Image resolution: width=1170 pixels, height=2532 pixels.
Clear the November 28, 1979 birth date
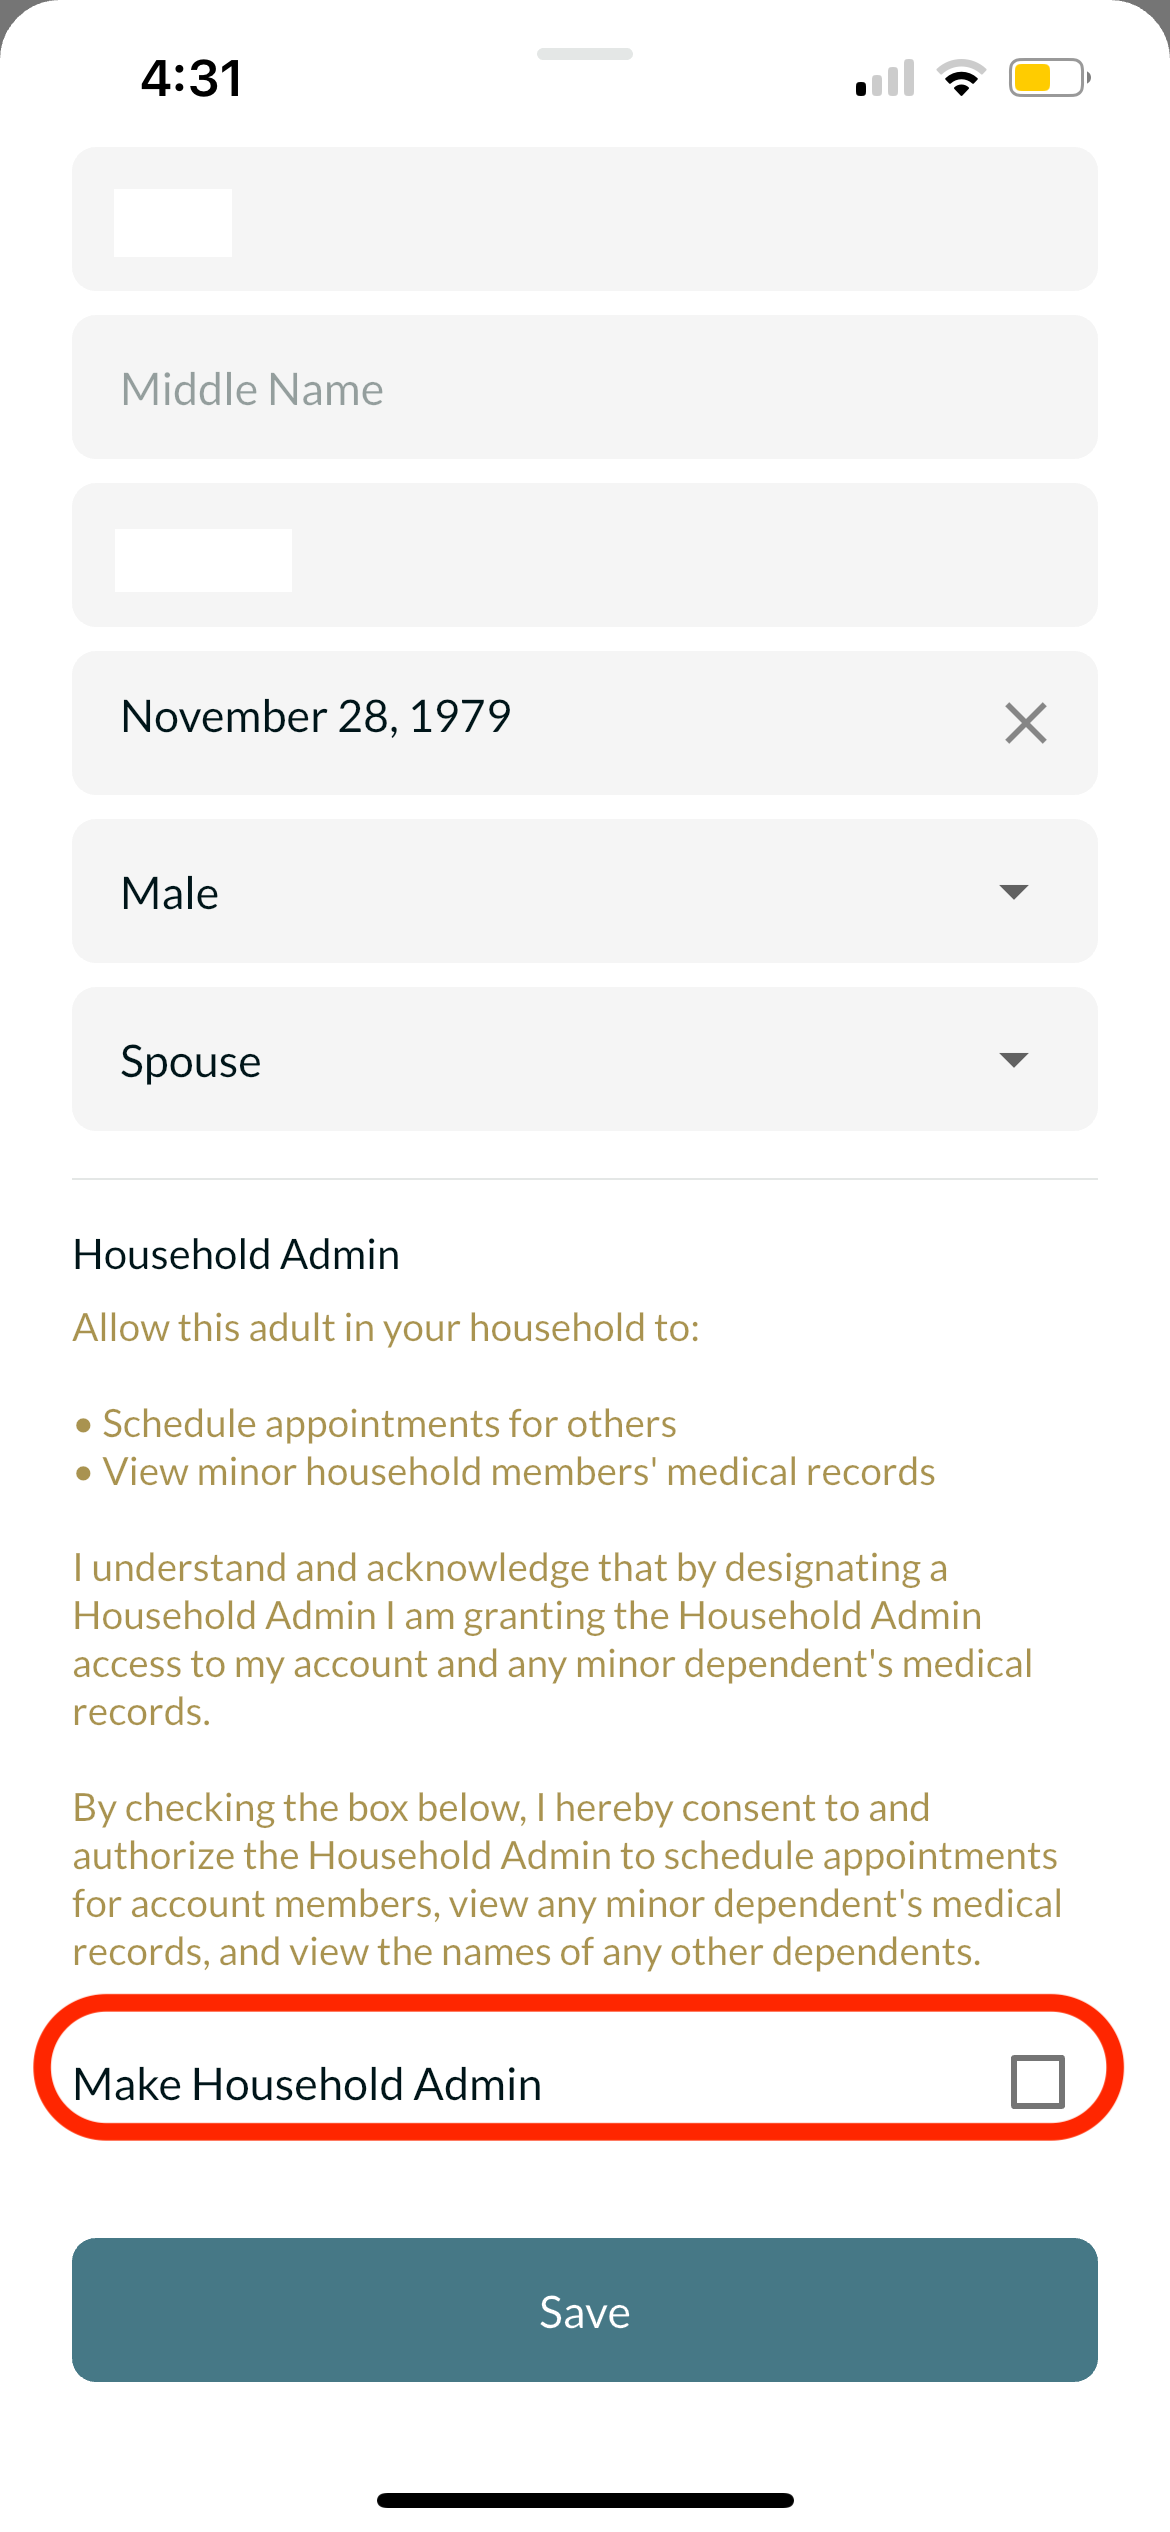pos(1025,723)
